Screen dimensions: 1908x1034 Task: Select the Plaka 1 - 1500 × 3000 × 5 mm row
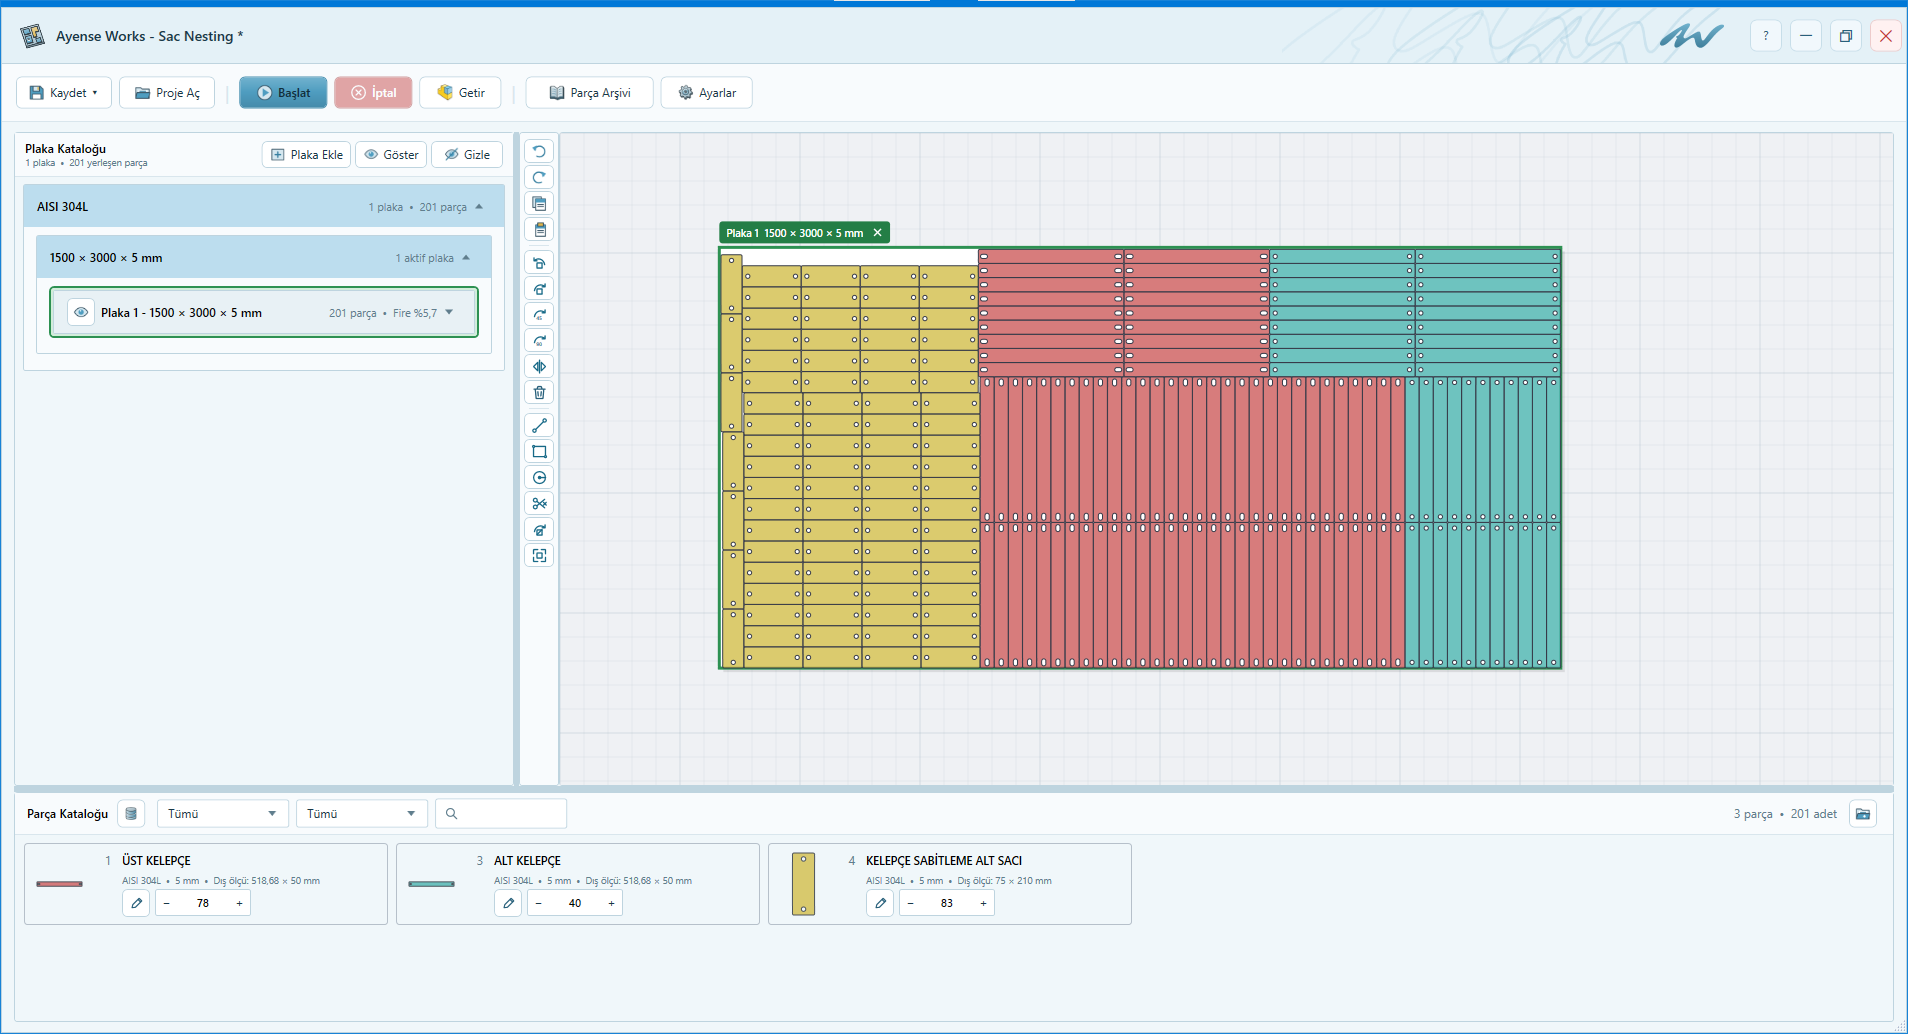[264, 312]
